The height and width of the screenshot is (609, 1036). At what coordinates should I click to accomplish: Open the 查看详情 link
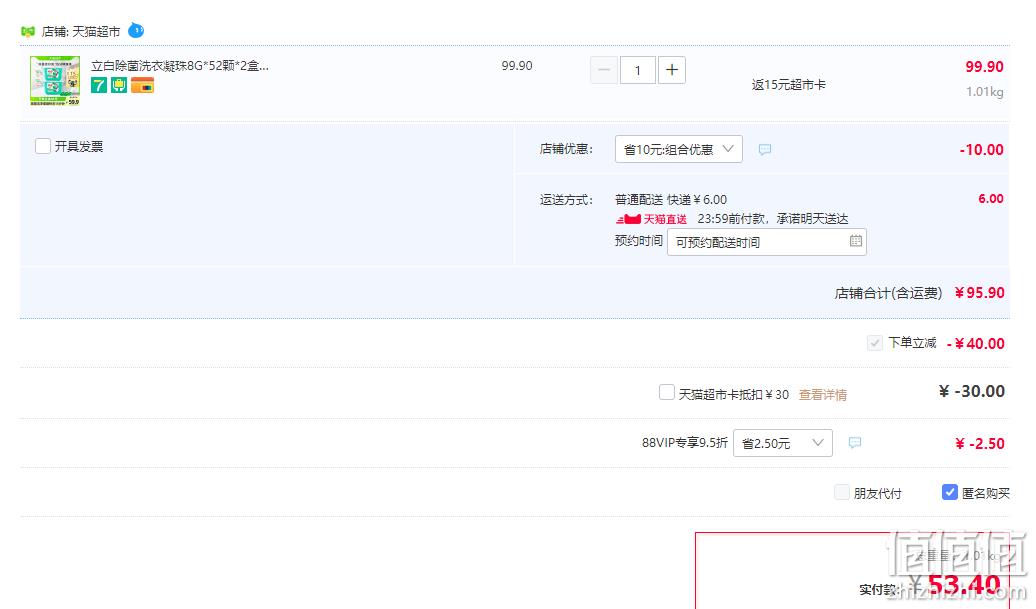823,395
